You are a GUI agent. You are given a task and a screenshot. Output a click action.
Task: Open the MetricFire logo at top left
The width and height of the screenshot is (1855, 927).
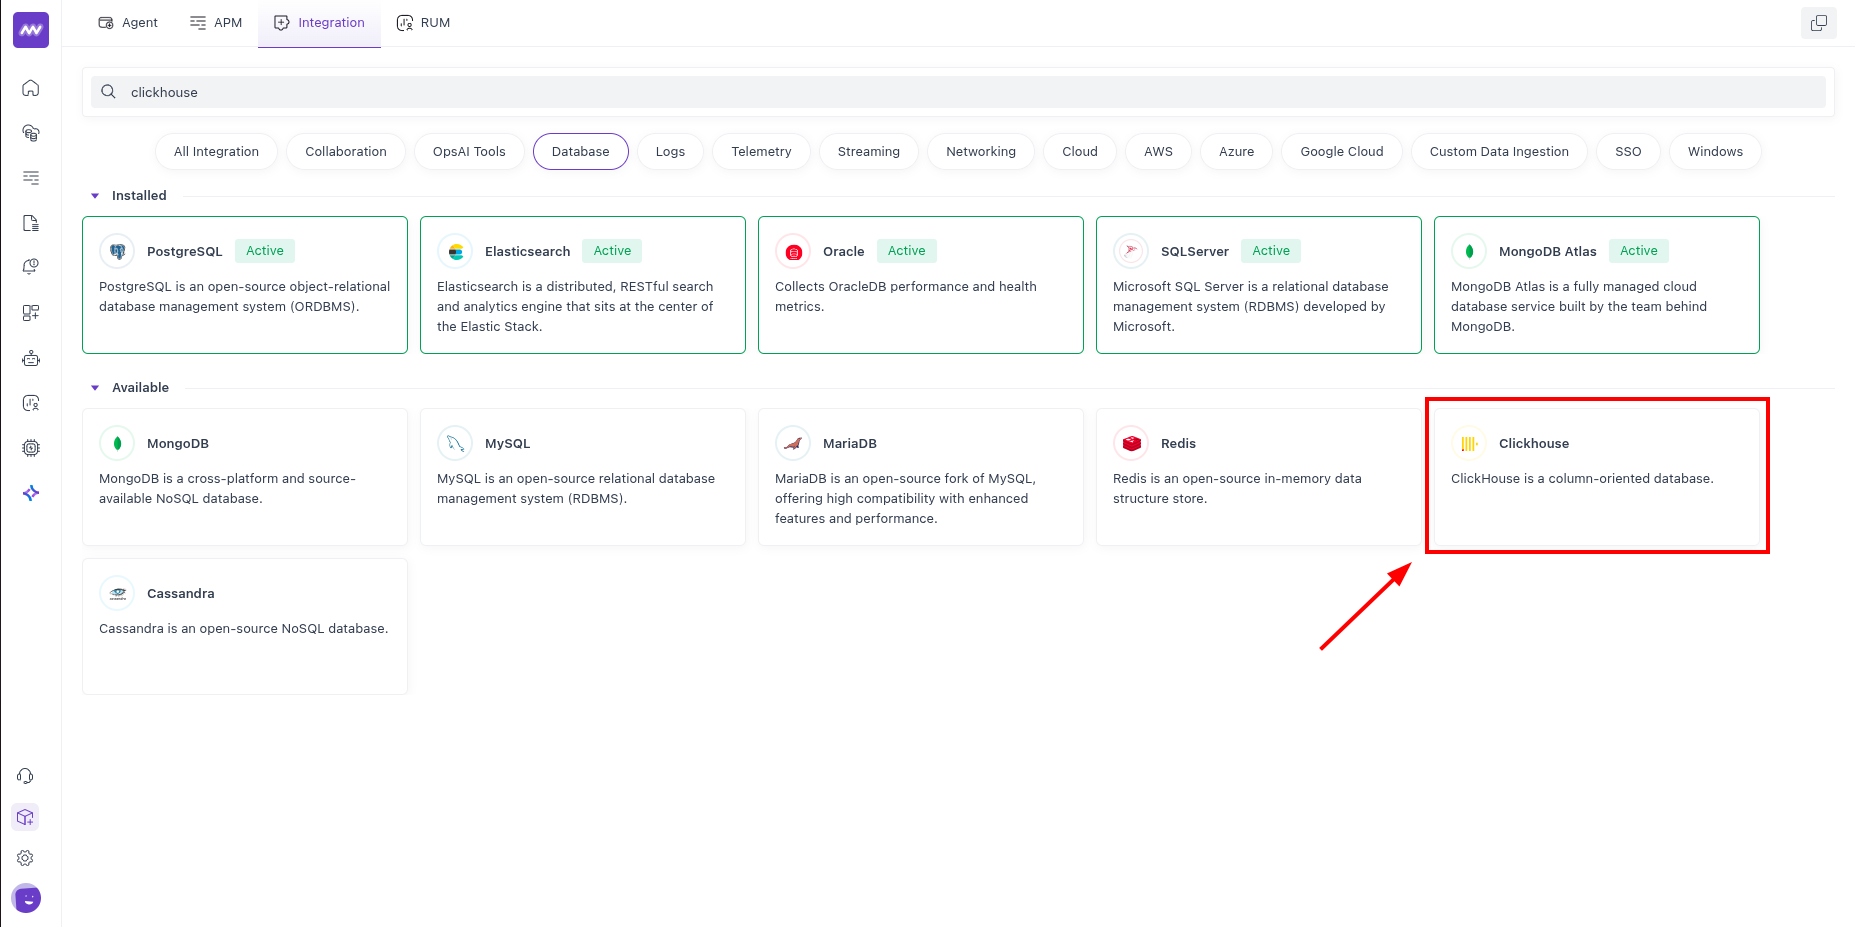pyautogui.click(x=31, y=30)
